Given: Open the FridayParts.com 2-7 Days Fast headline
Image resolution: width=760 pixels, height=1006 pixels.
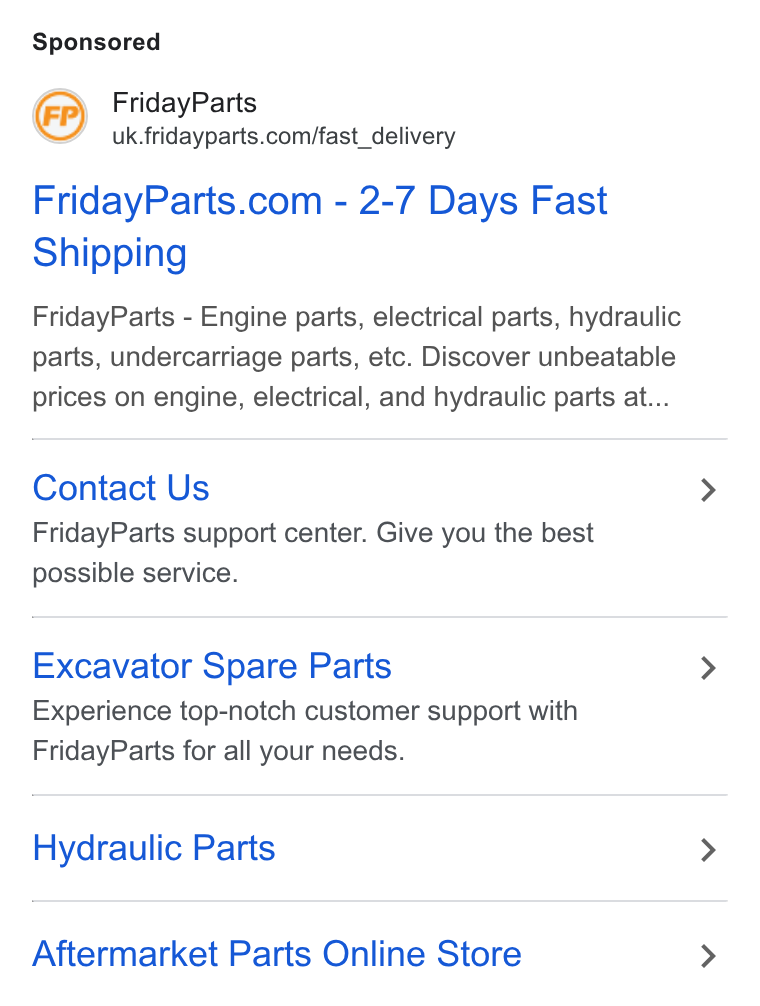Looking at the screenshot, I should [x=319, y=201].
